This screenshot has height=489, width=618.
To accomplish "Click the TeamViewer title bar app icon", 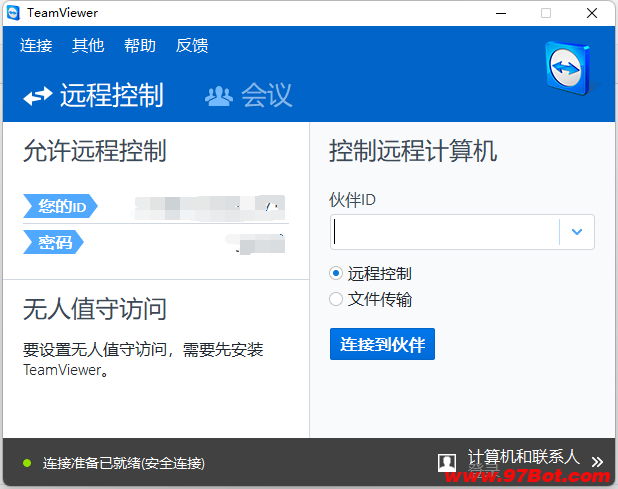I will [13, 13].
